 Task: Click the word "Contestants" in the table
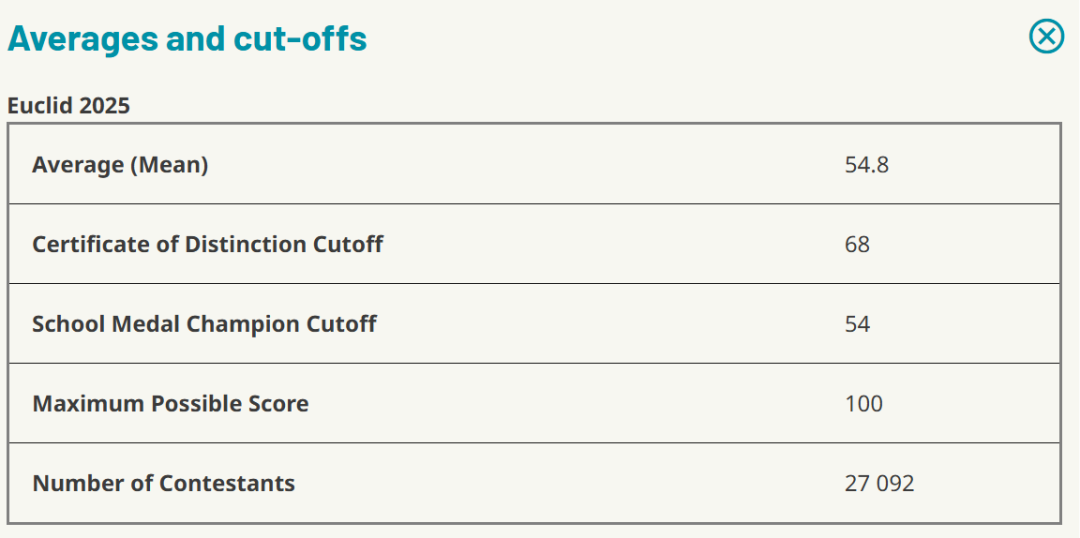(230, 484)
